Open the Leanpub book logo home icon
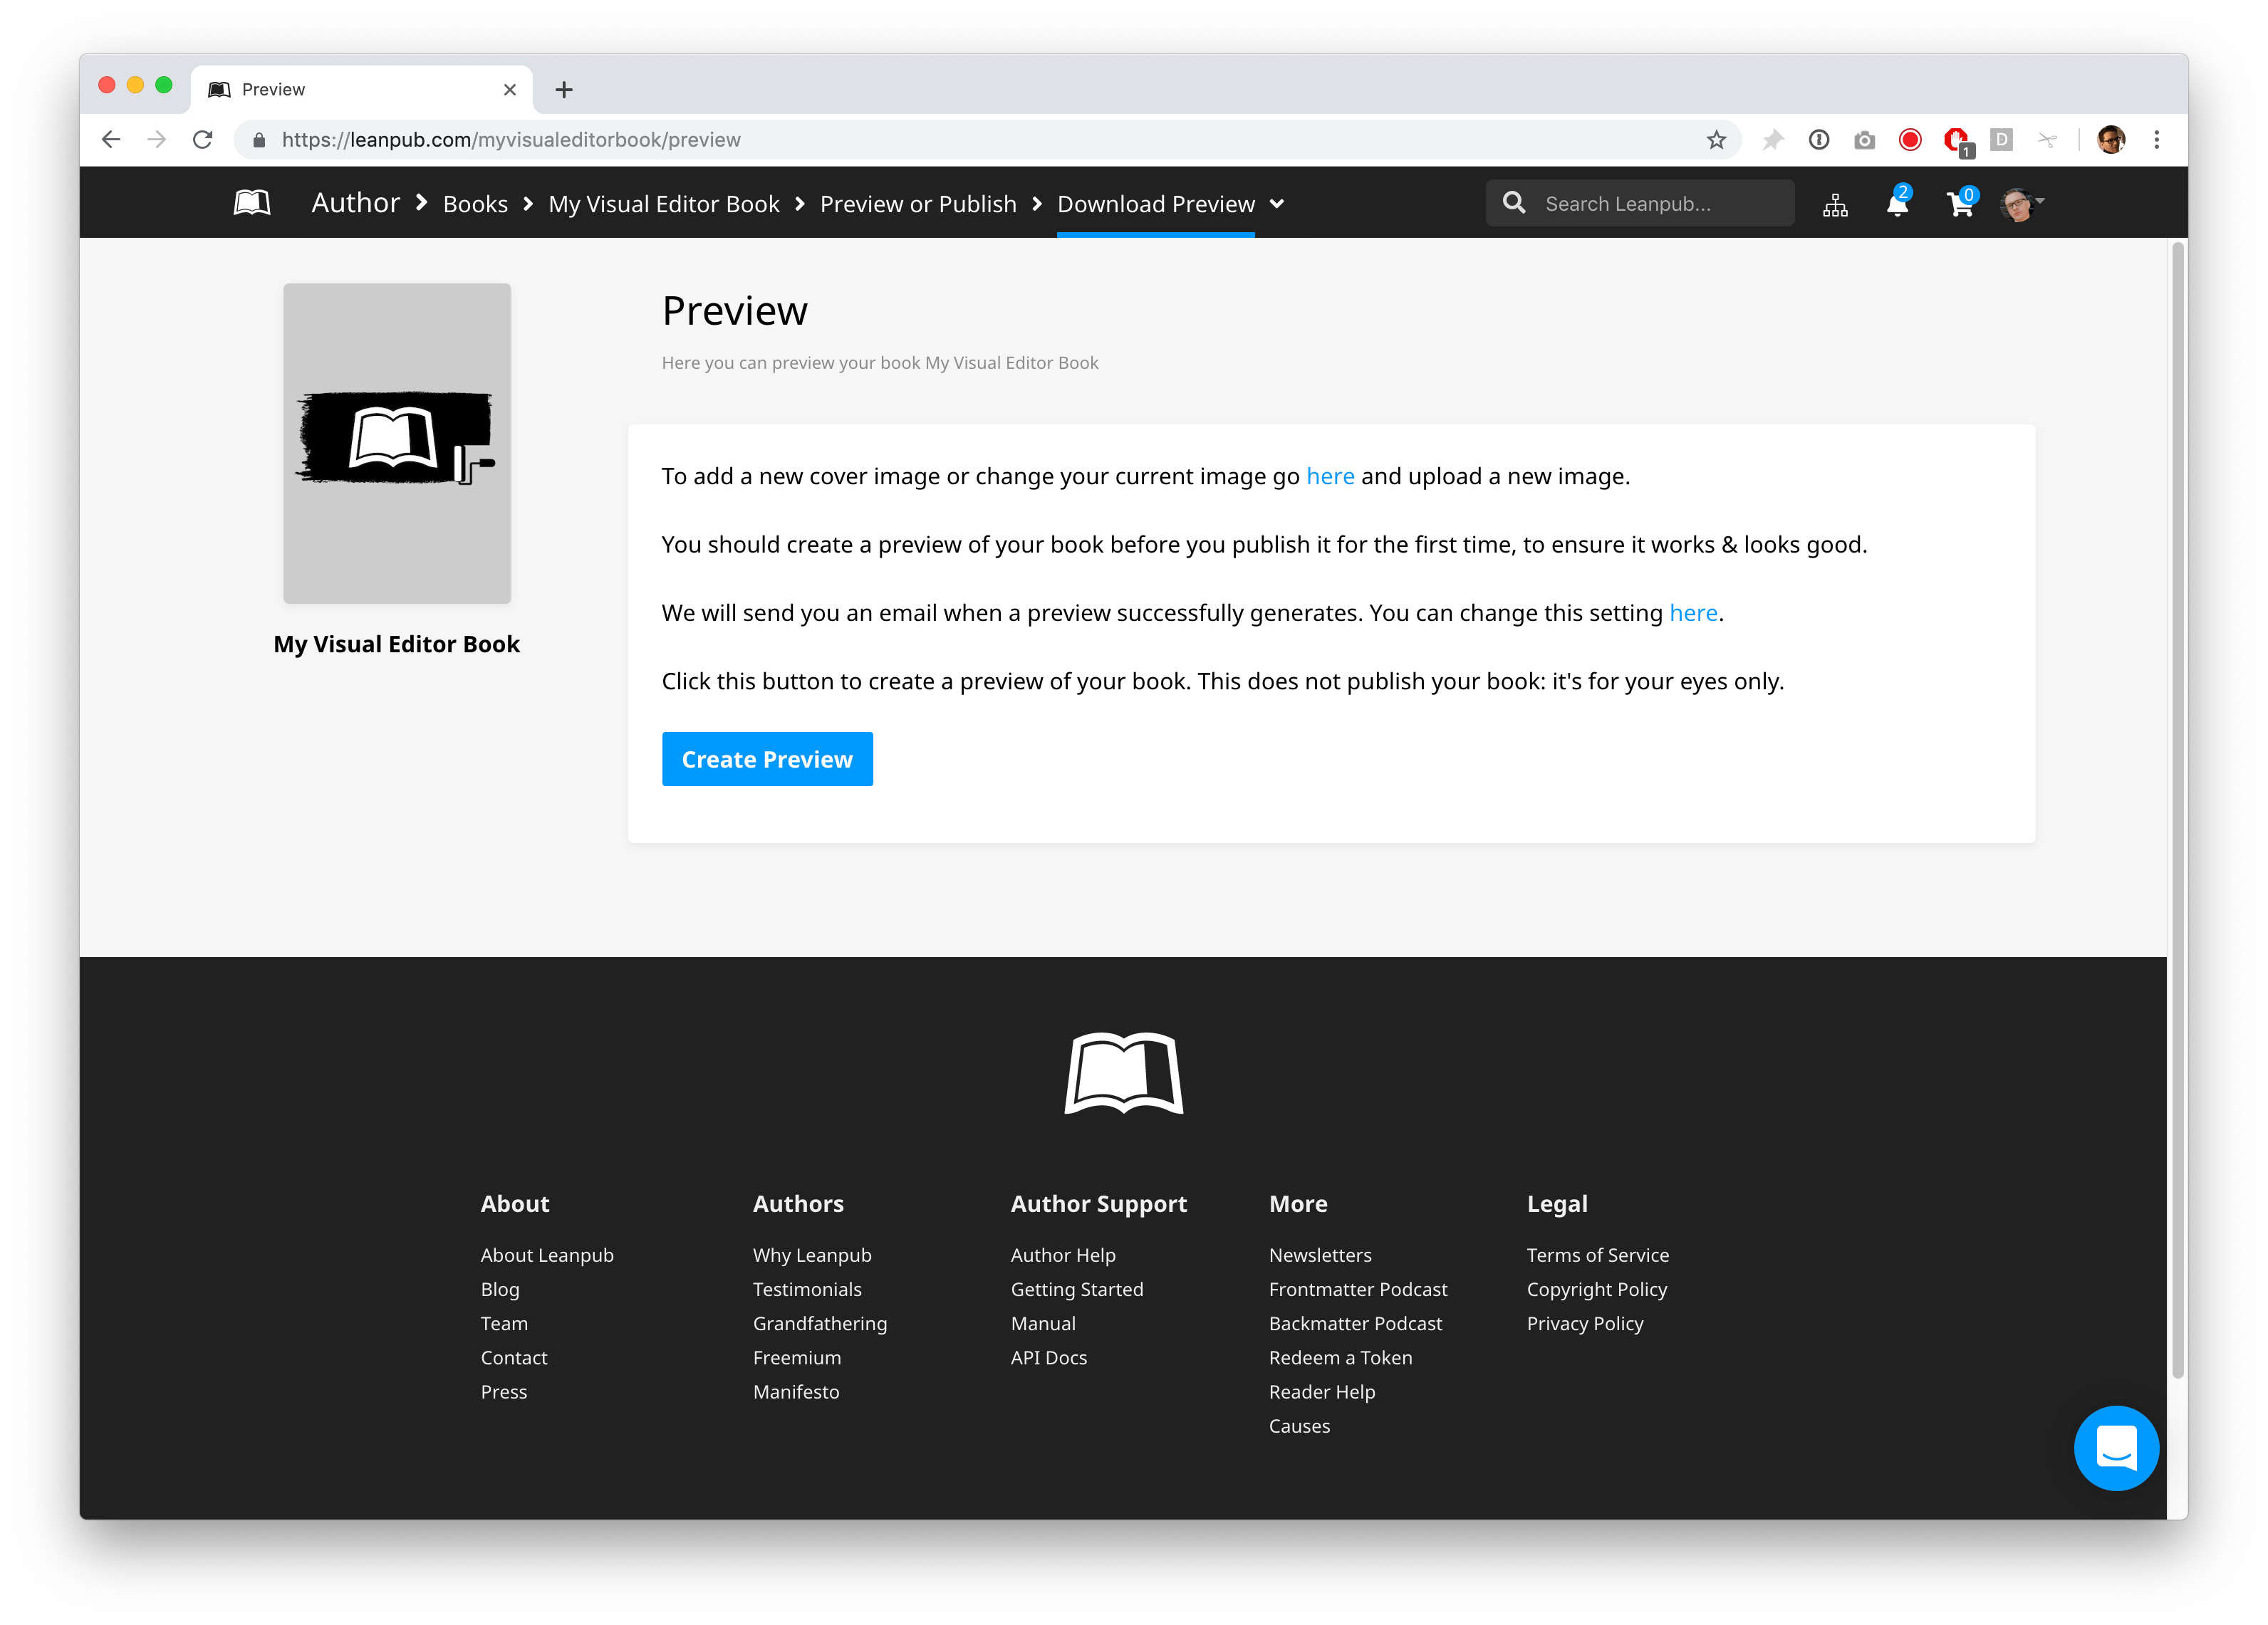The width and height of the screenshot is (2268, 1625). [x=251, y=202]
